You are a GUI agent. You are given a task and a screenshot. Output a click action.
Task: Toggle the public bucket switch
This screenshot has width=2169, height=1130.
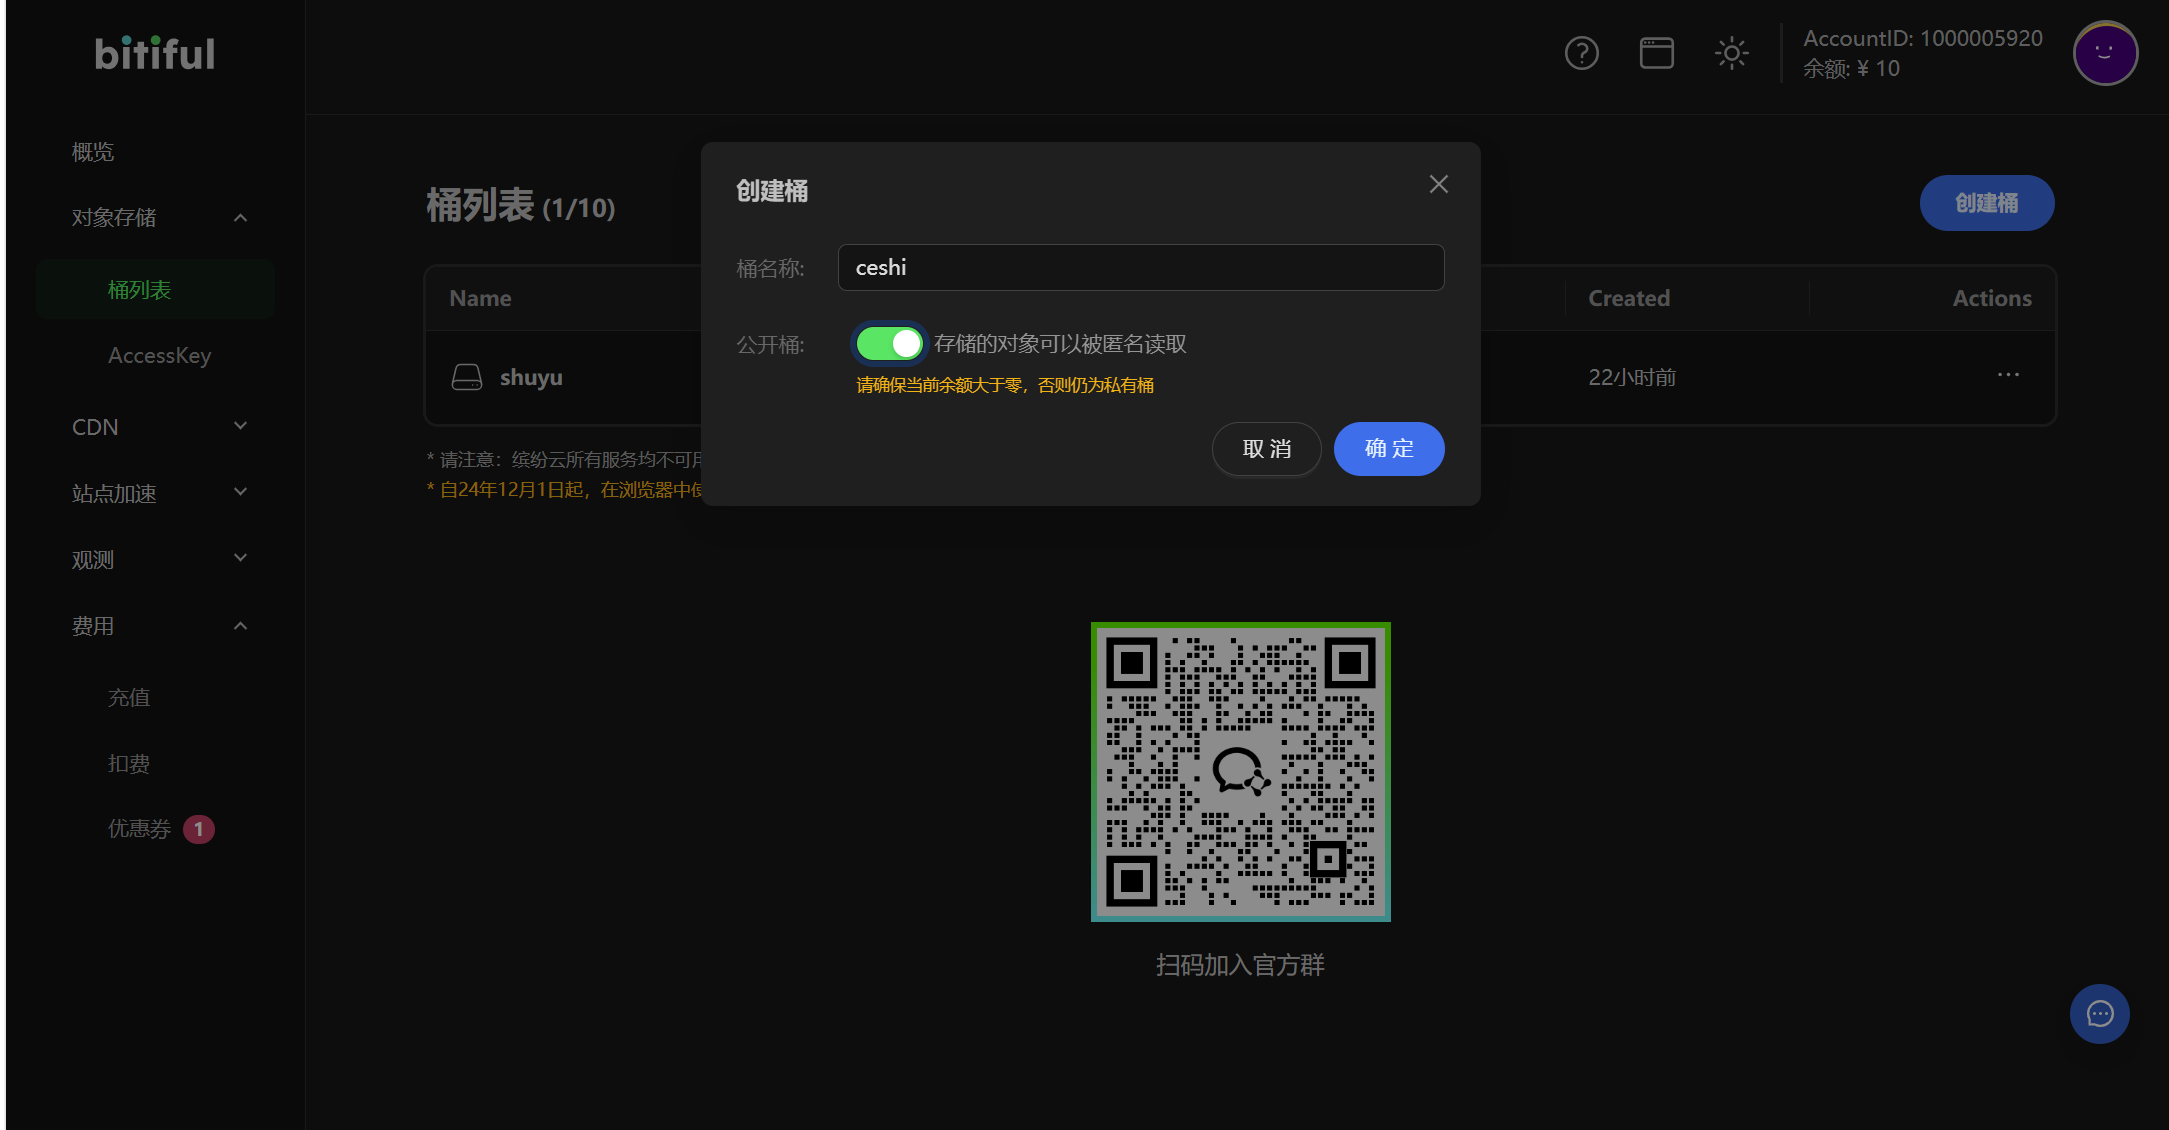pyautogui.click(x=889, y=344)
